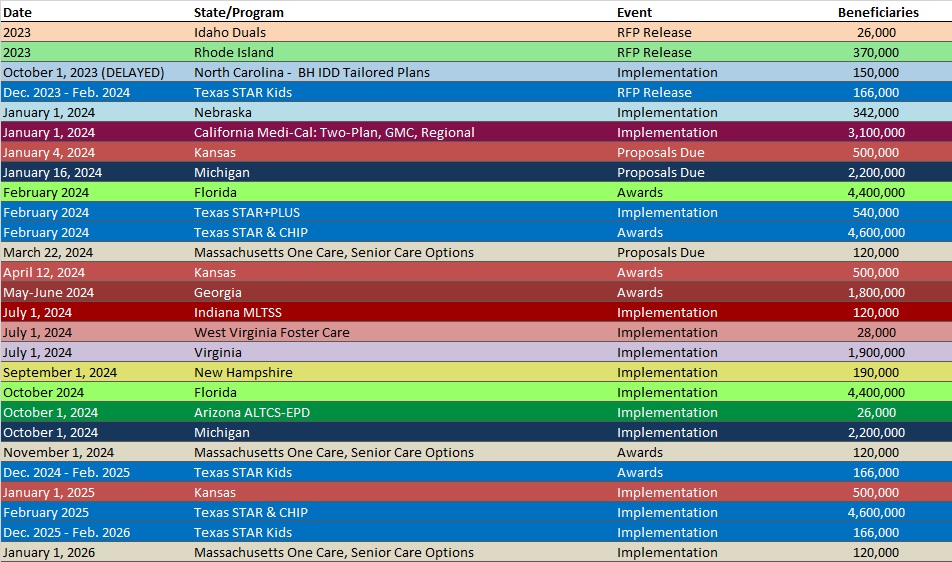The width and height of the screenshot is (952, 562).
Task: Select the Rhode Island cell
Action: [234, 52]
